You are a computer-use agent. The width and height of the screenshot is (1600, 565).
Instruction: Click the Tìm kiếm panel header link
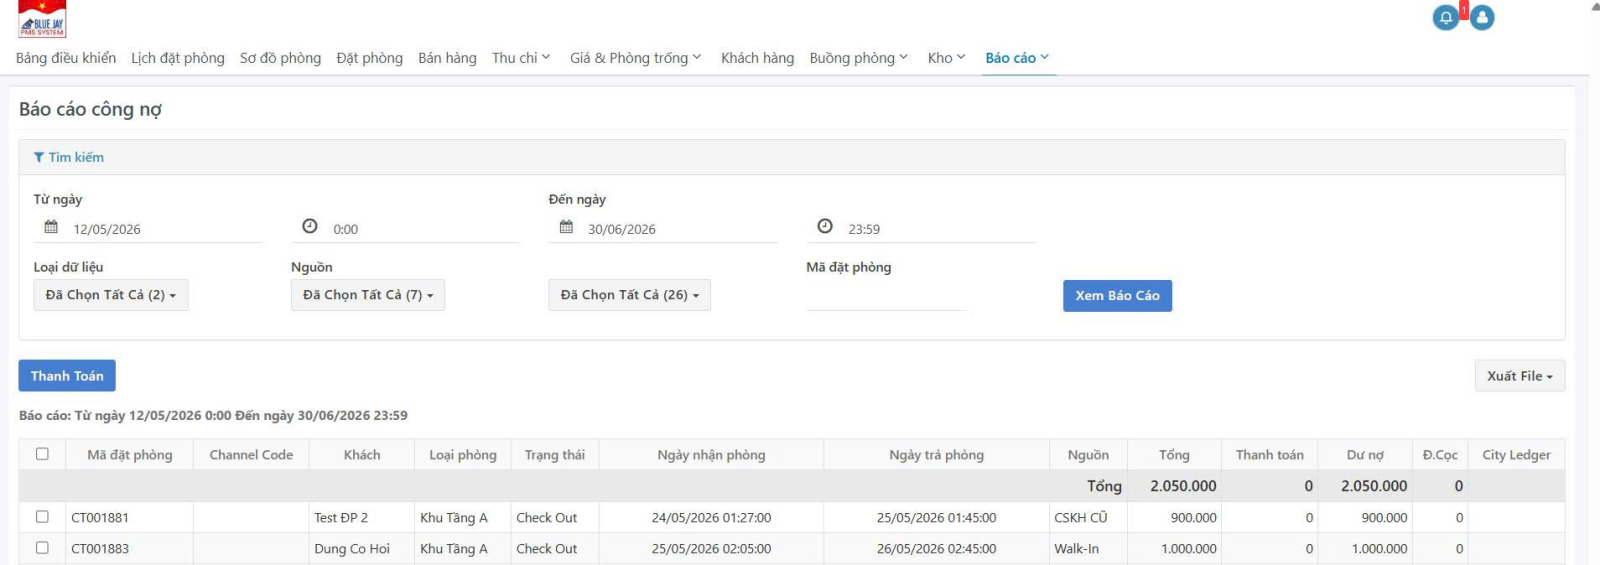point(69,157)
